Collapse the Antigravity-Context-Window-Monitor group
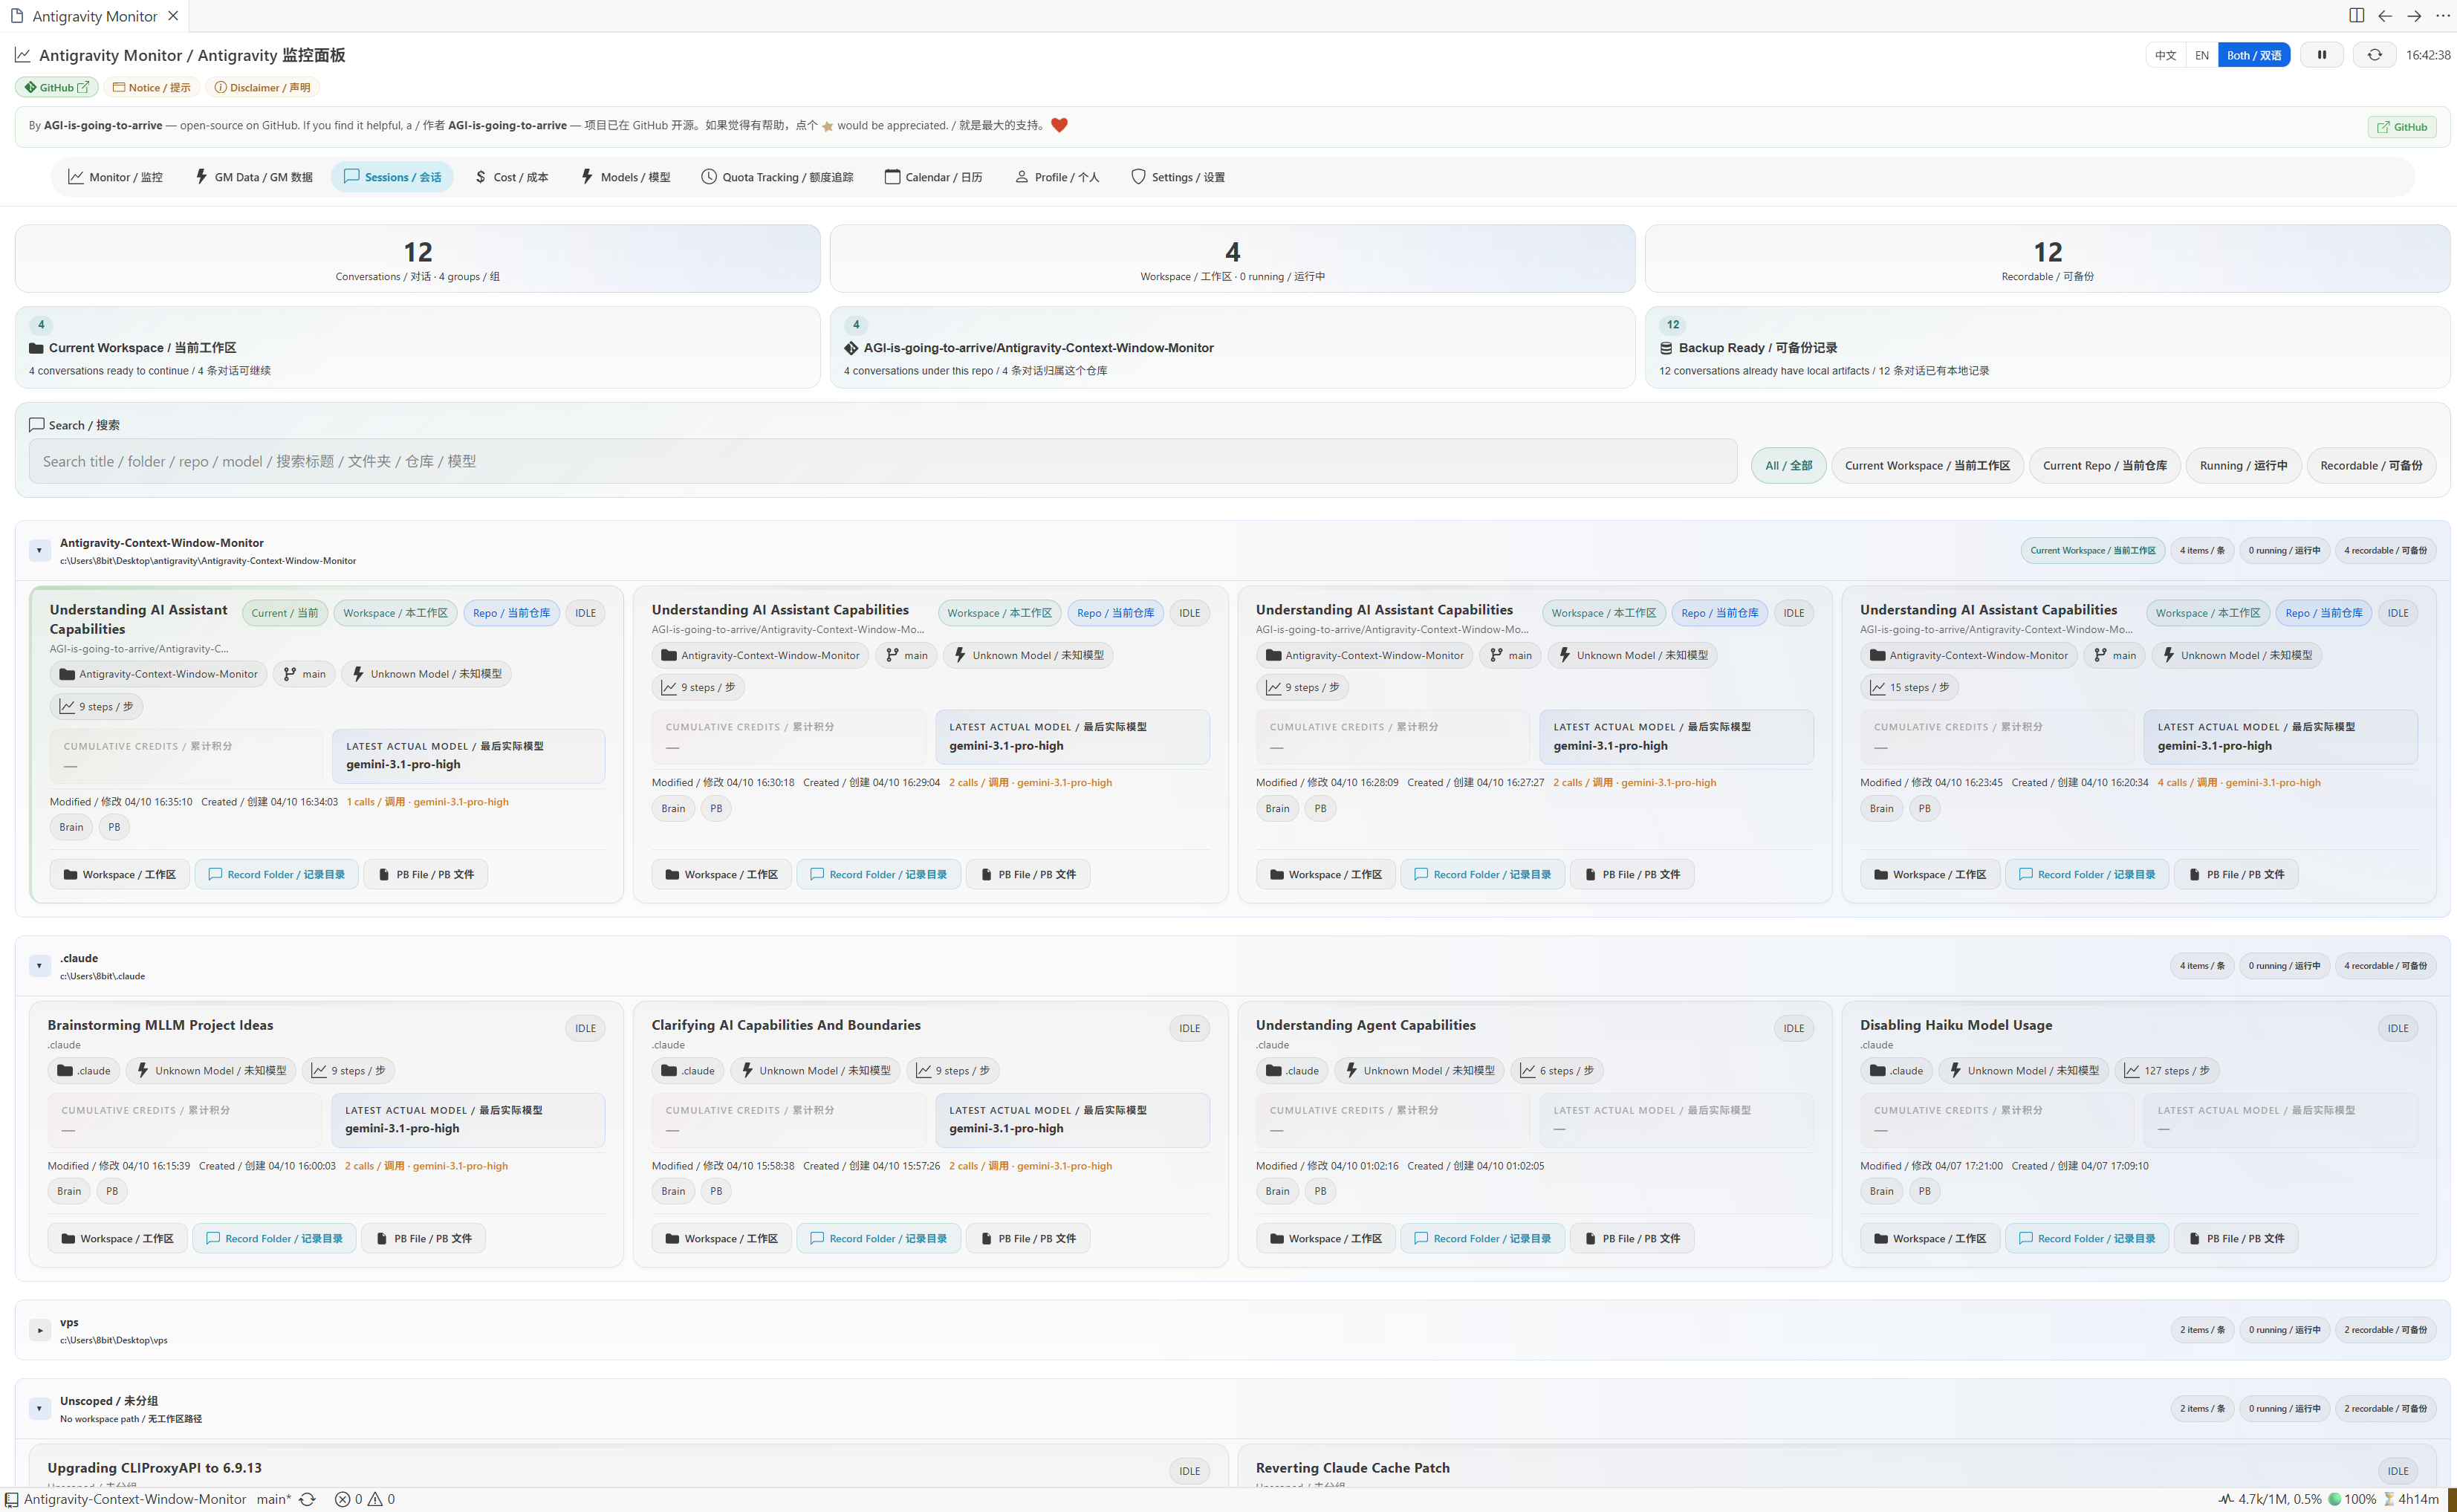The width and height of the screenshot is (2457, 1512). [39, 551]
